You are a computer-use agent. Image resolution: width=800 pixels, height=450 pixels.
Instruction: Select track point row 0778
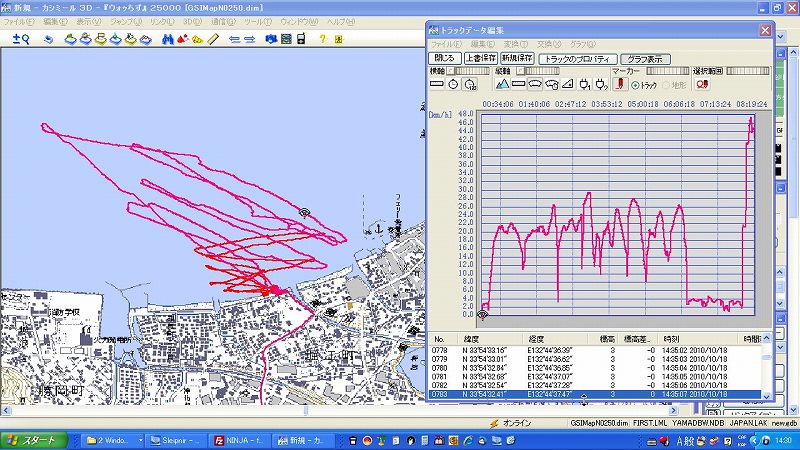[x=595, y=351]
